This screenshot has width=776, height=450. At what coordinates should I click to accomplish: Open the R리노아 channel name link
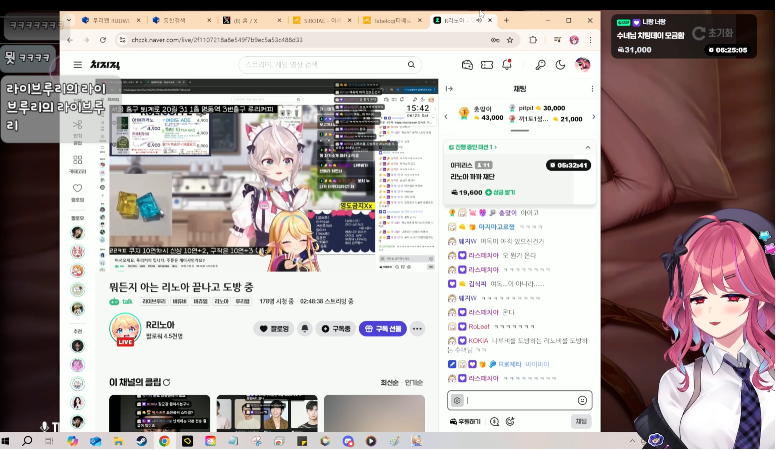tap(160, 325)
